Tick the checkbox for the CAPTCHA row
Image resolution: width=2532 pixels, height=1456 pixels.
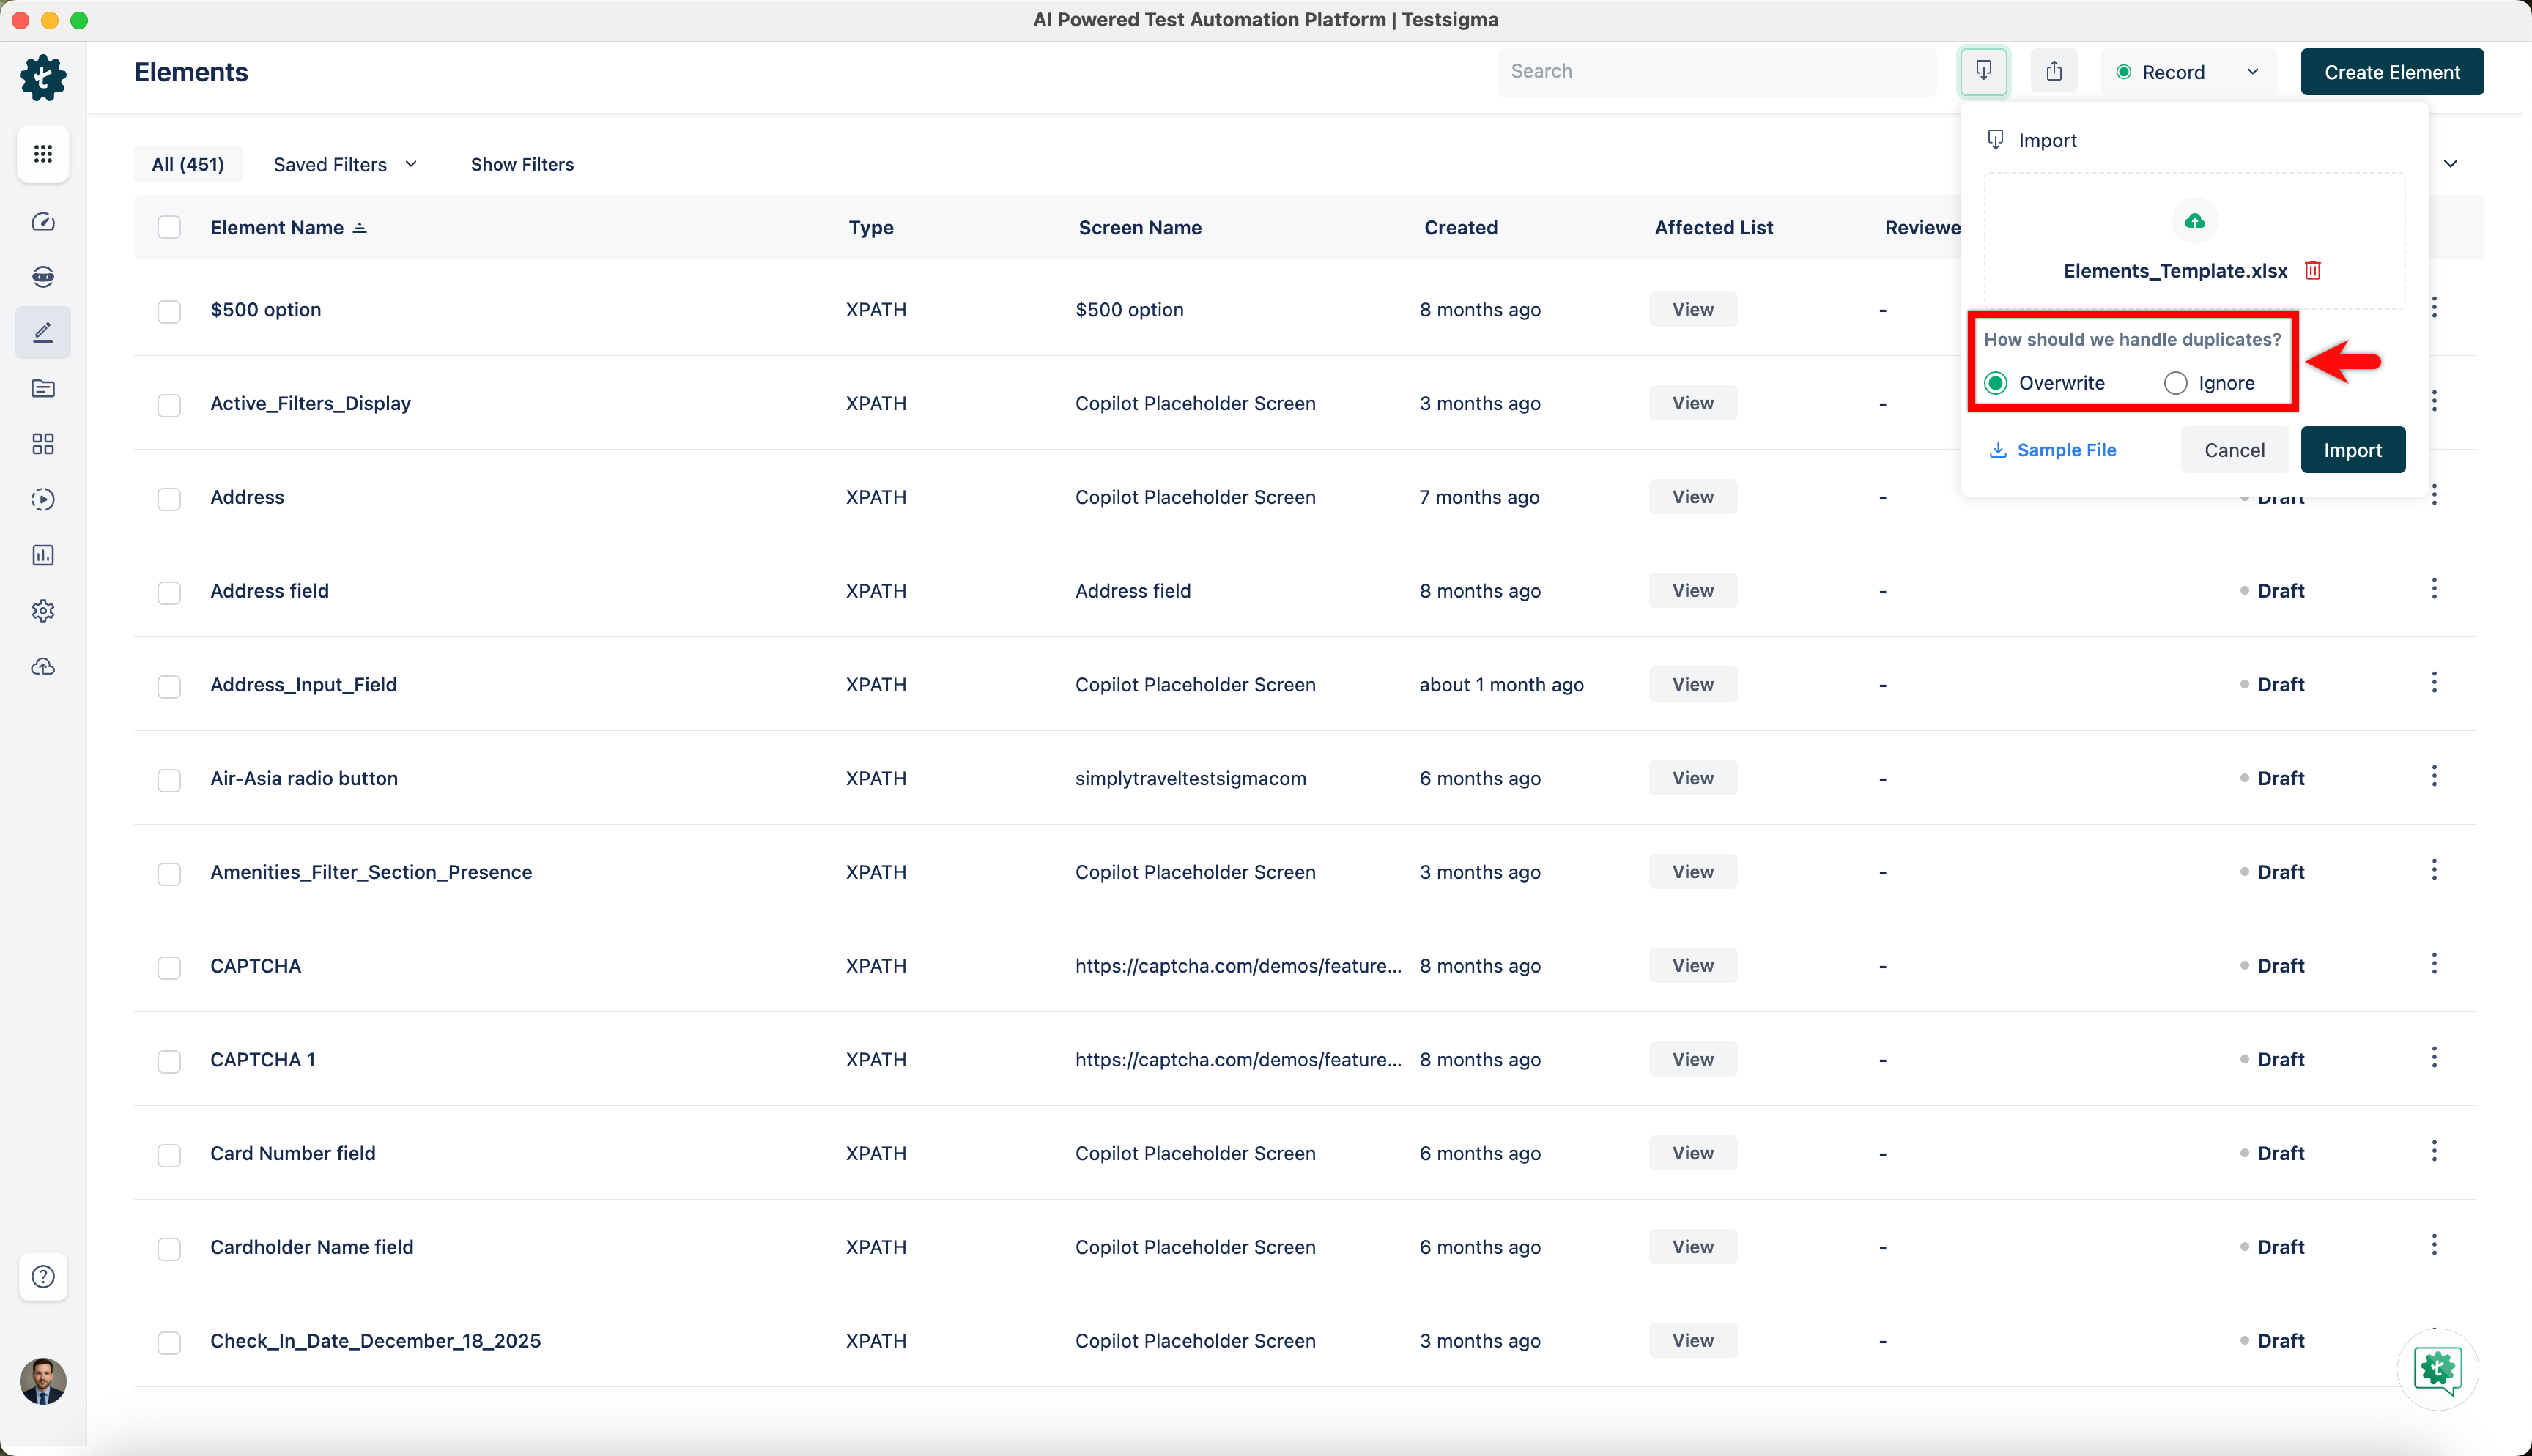(x=169, y=967)
